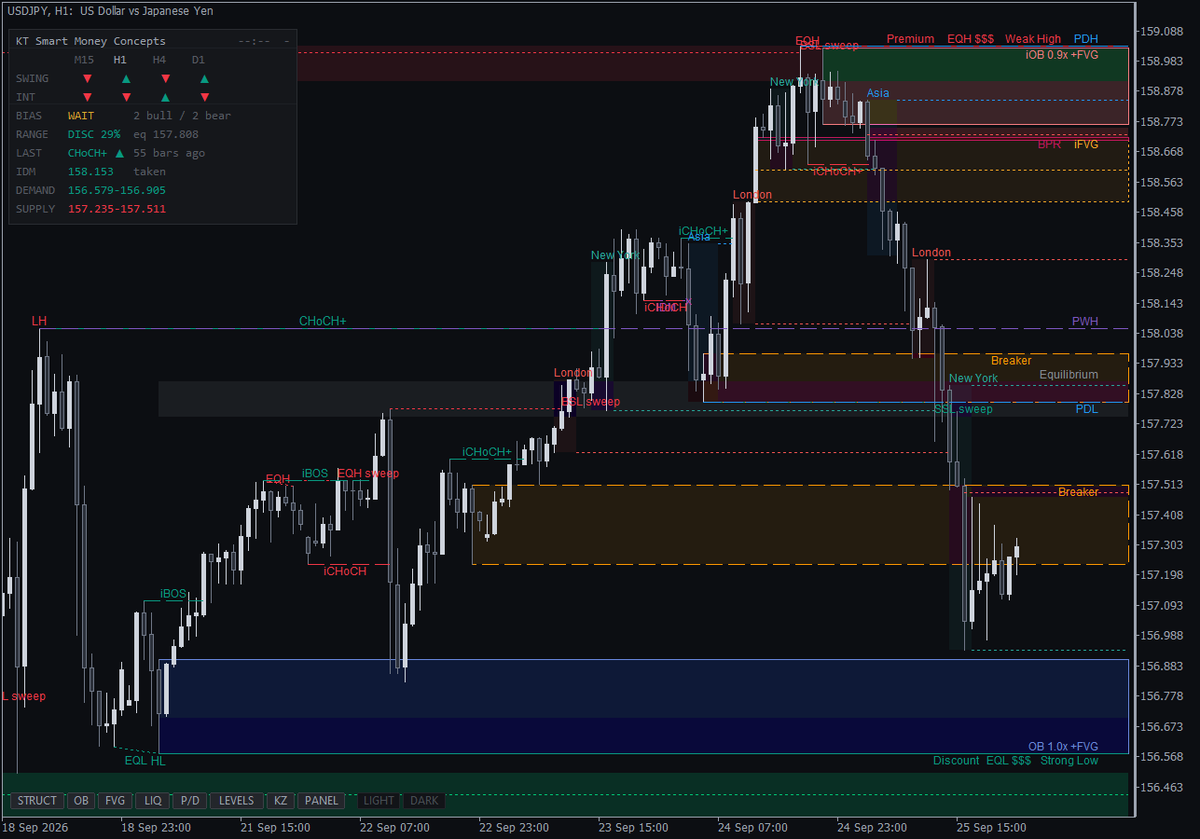
Task: Click the INT row H4 green up arrow
Action: tap(165, 97)
